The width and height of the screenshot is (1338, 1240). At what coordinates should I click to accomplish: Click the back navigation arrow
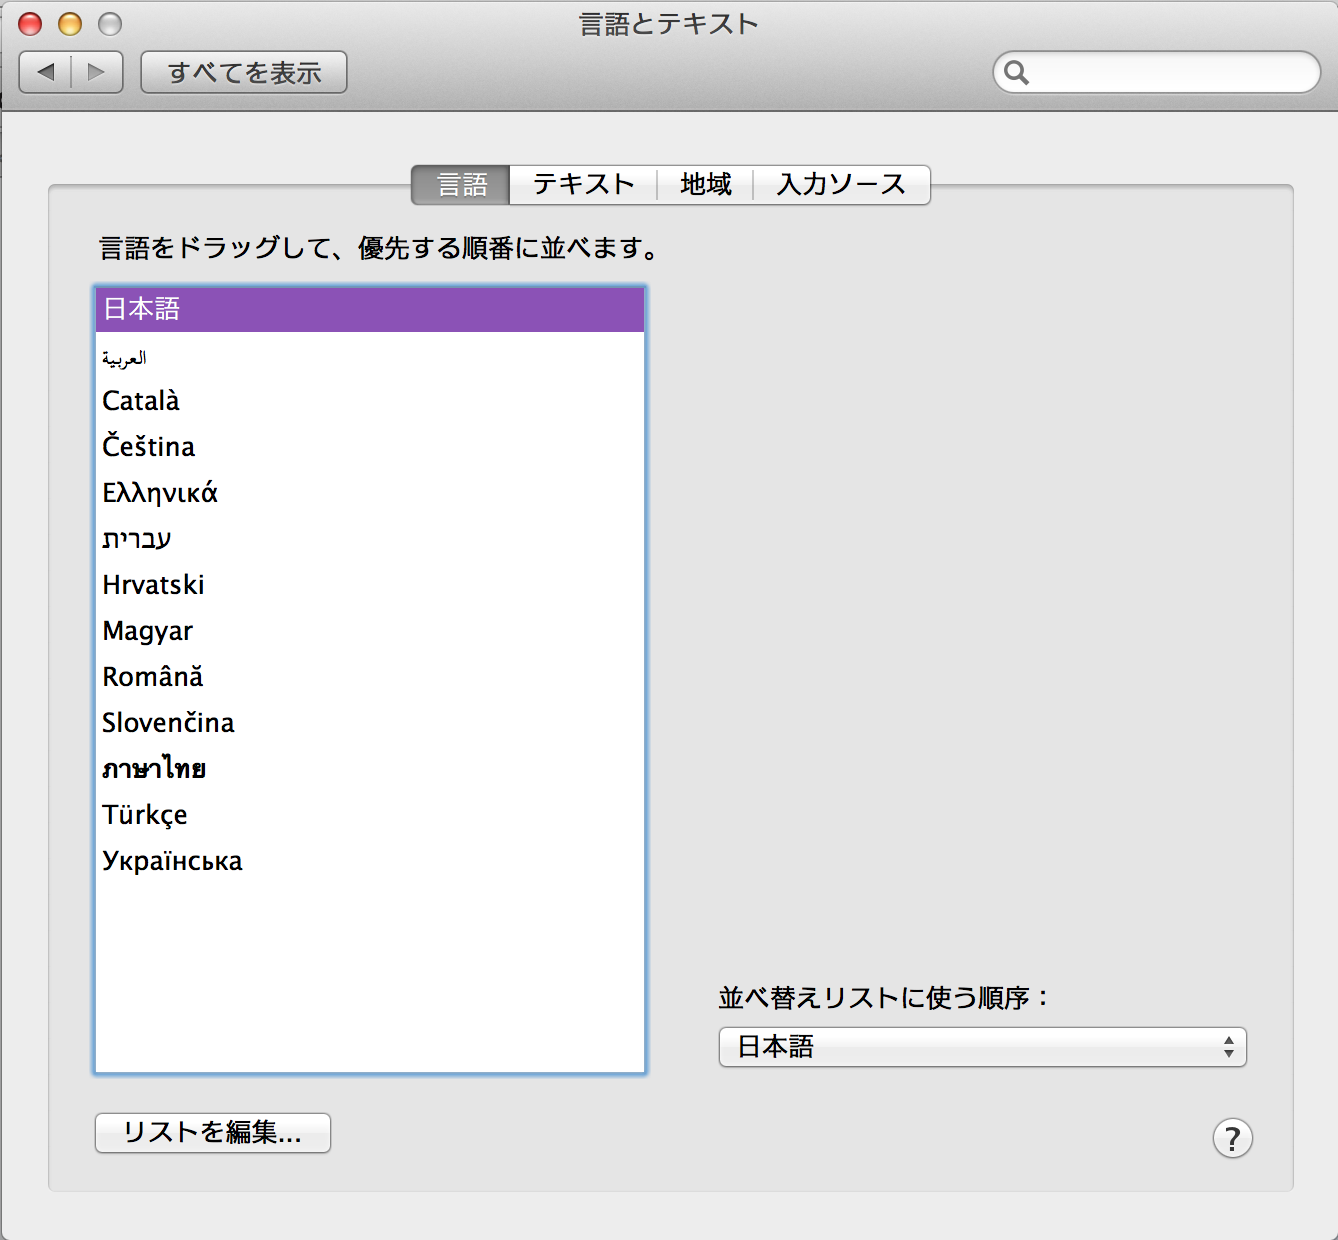(46, 72)
